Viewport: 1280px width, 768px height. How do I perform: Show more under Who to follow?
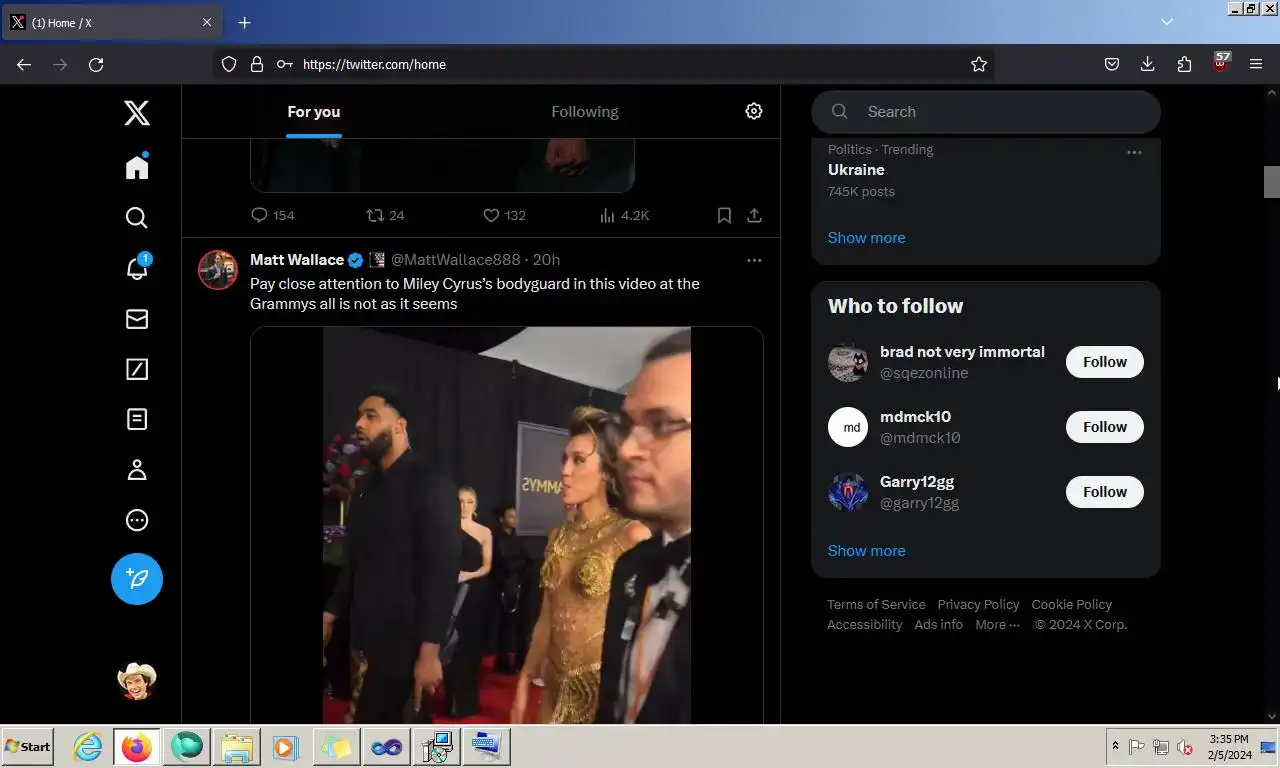click(x=866, y=551)
